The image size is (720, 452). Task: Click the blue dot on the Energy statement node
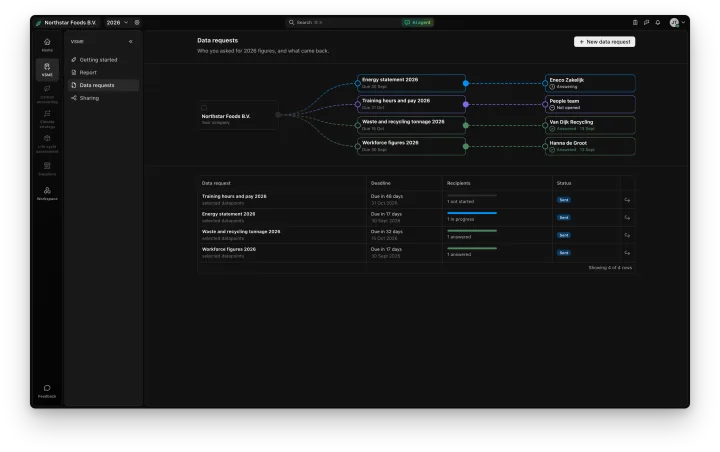tap(466, 83)
